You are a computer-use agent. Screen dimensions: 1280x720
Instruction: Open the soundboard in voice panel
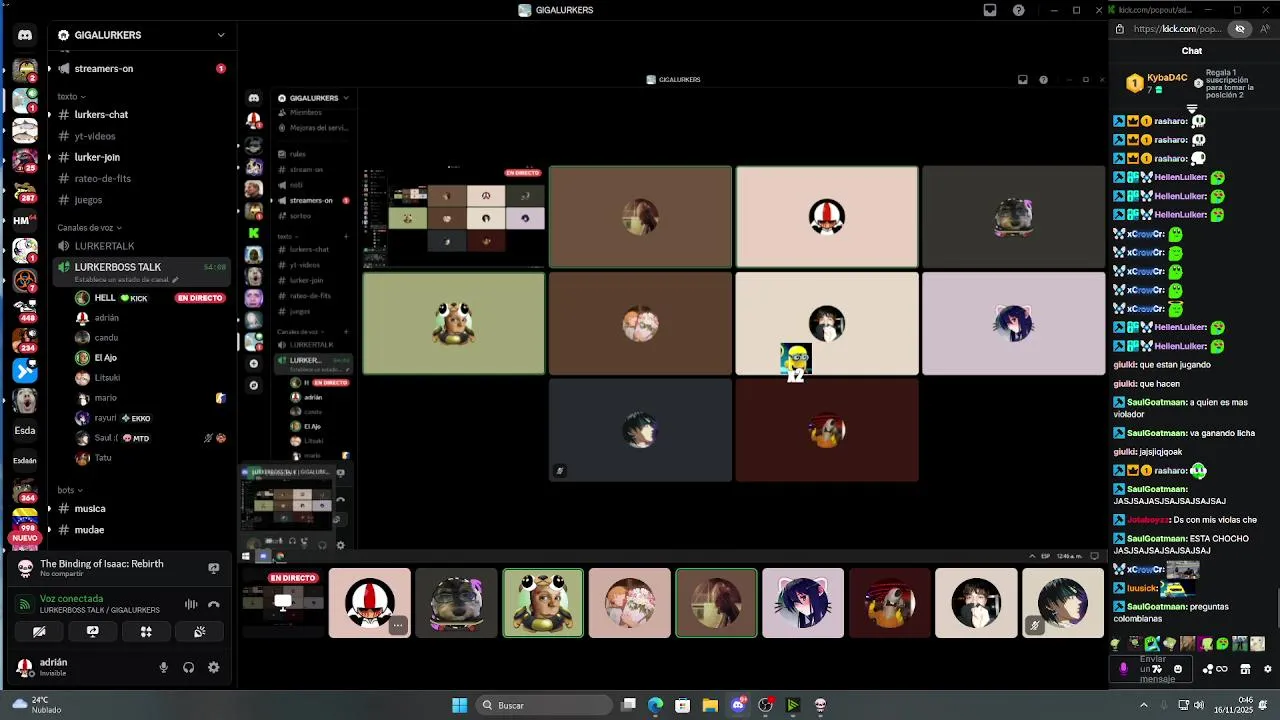200,632
